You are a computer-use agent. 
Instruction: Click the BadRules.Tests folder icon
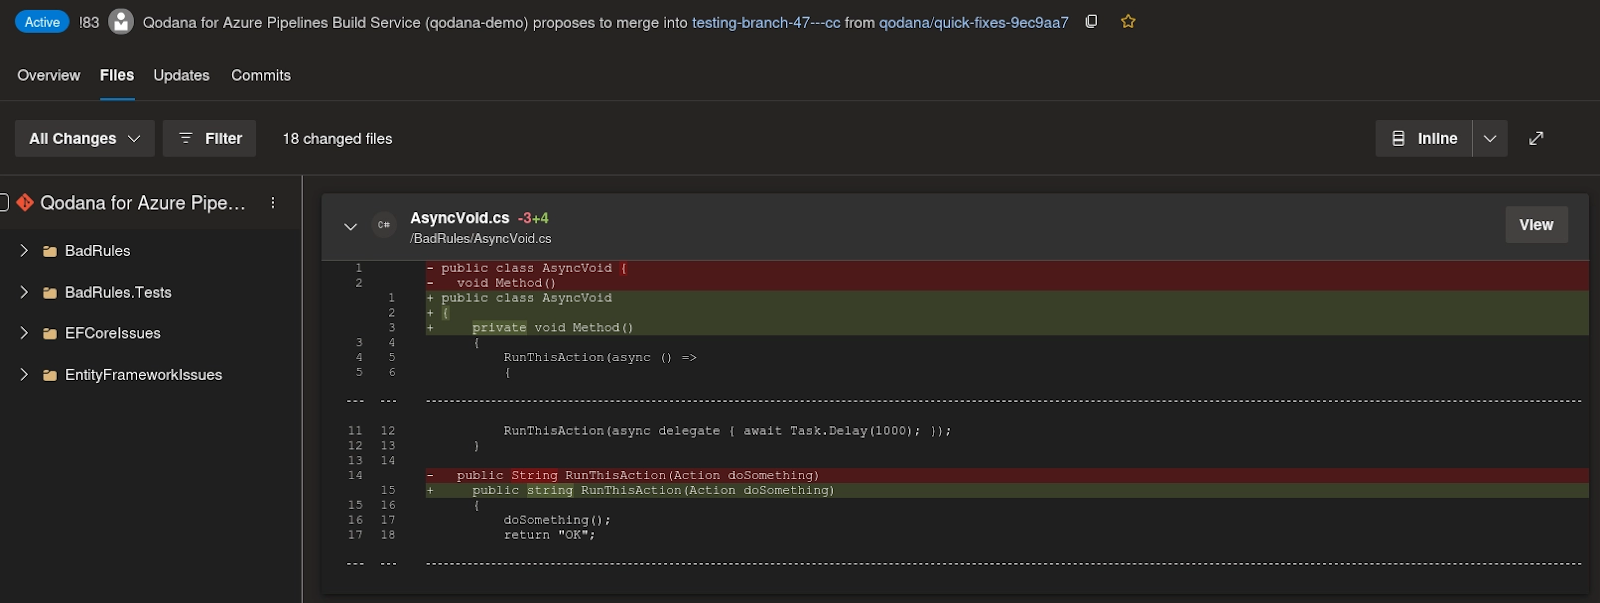50,293
